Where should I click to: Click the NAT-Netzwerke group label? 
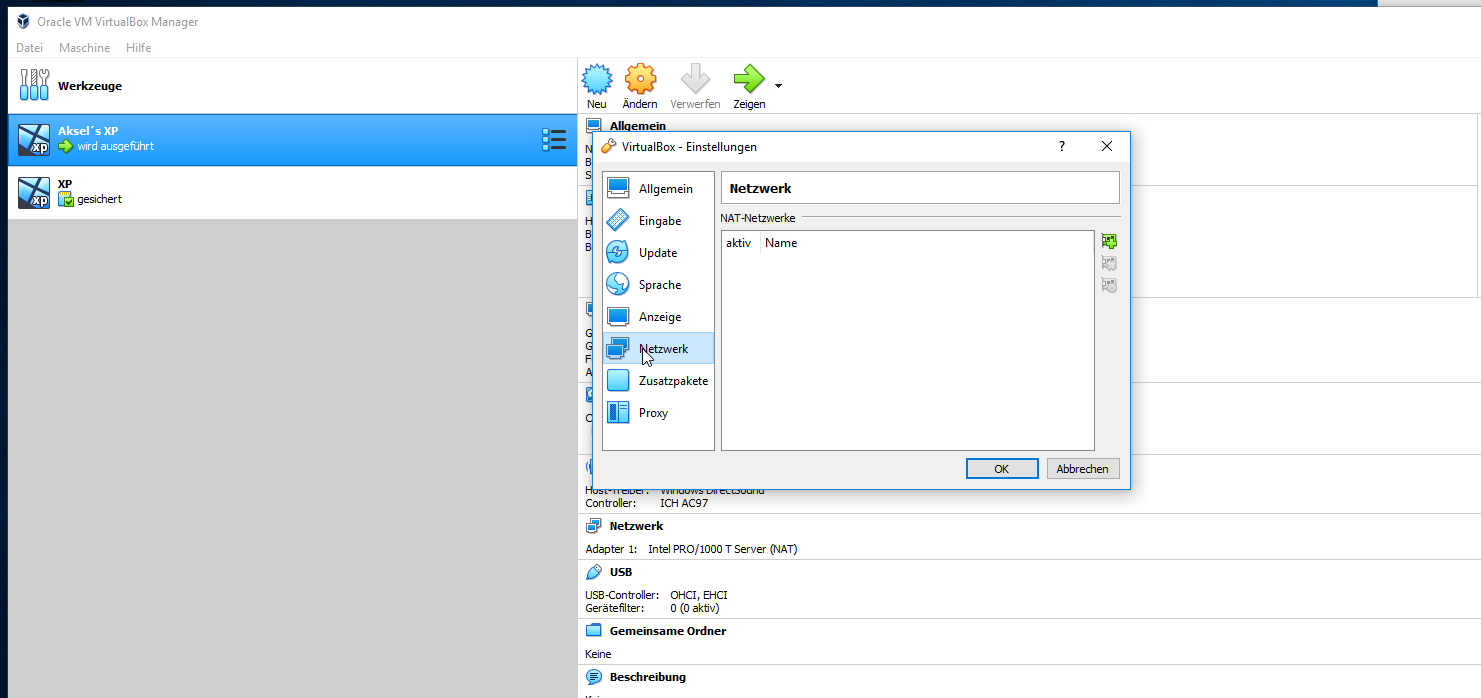(x=758, y=218)
